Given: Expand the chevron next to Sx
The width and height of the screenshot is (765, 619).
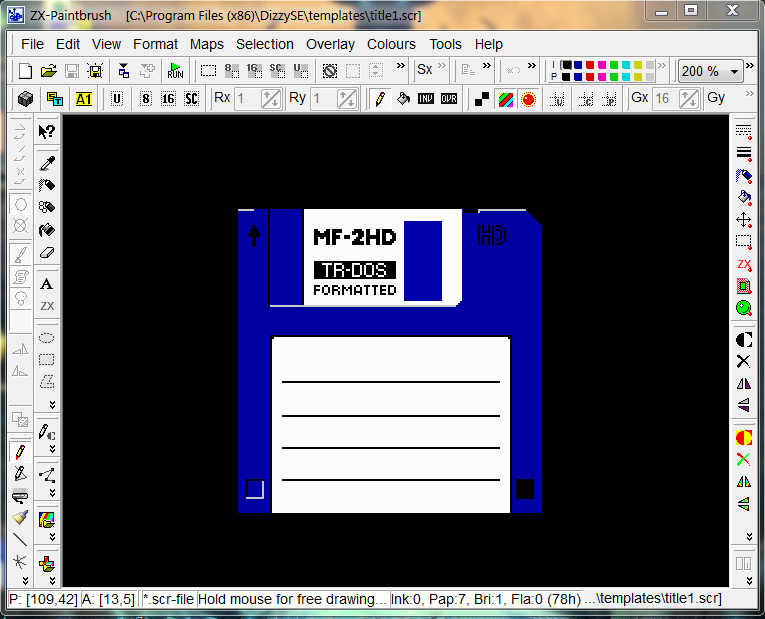Looking at the screenshot, I should coord(442,66).
